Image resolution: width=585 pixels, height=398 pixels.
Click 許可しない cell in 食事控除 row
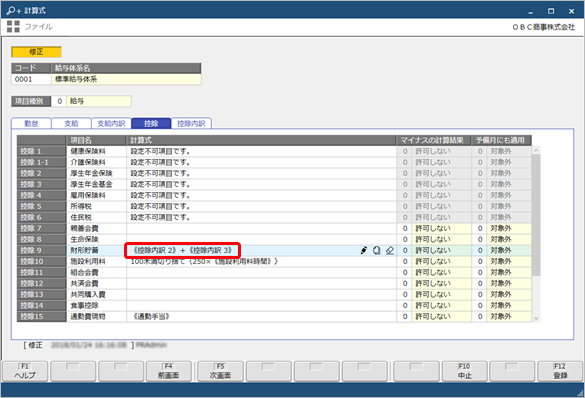point(441,305)
